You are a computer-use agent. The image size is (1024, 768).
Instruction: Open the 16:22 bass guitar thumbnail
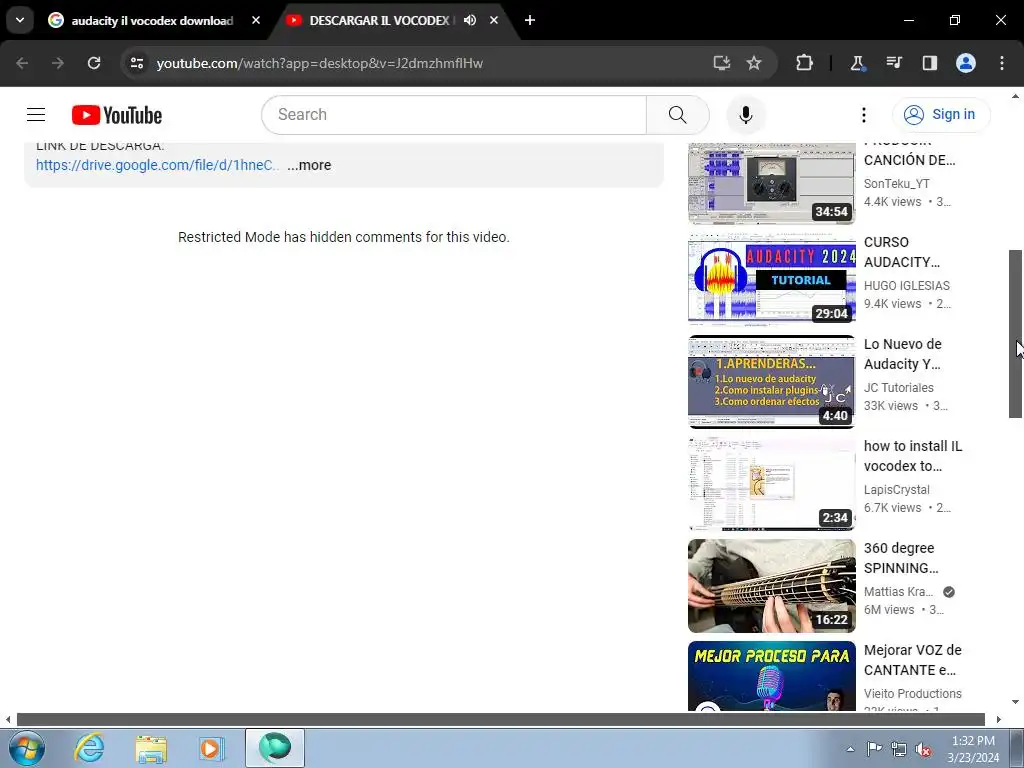[771, 585]
